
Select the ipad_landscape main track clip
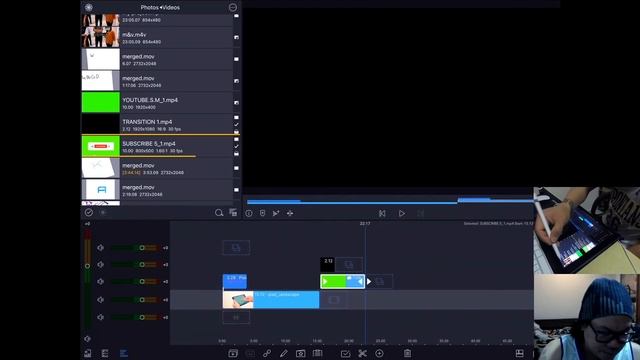pyautogui.click(x=271, y=300)
